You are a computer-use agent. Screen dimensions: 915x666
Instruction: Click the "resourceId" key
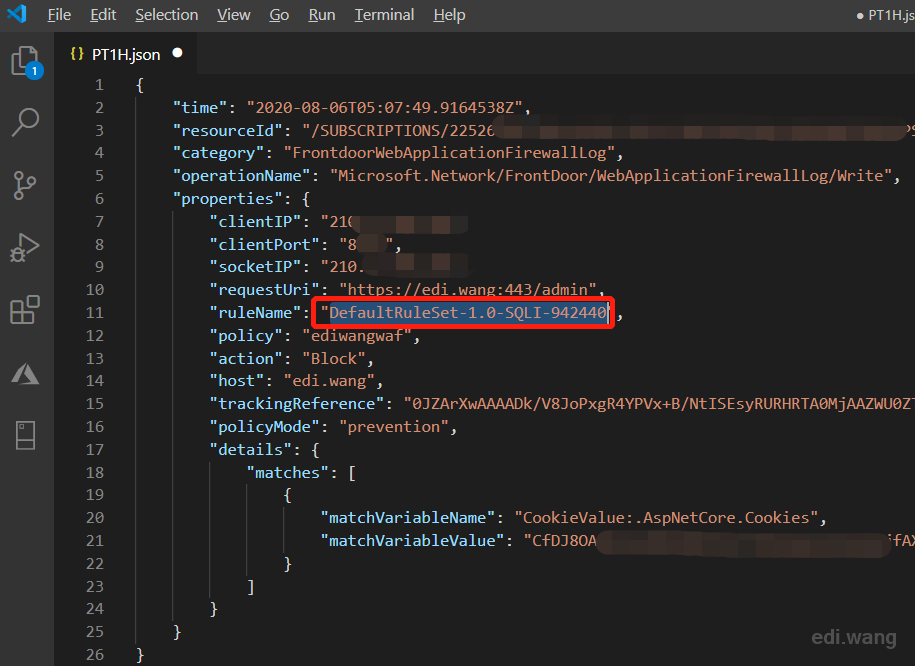pyautogui.click(x=228, y=131)
